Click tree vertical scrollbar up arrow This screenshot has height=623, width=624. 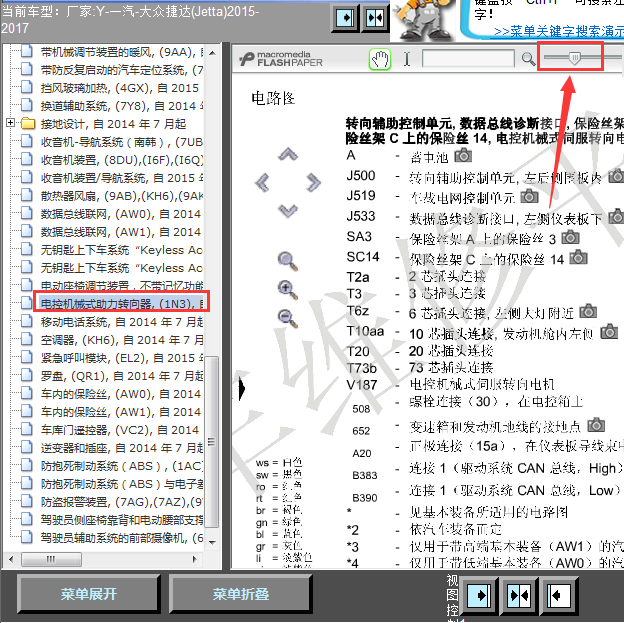pos(213,53)
